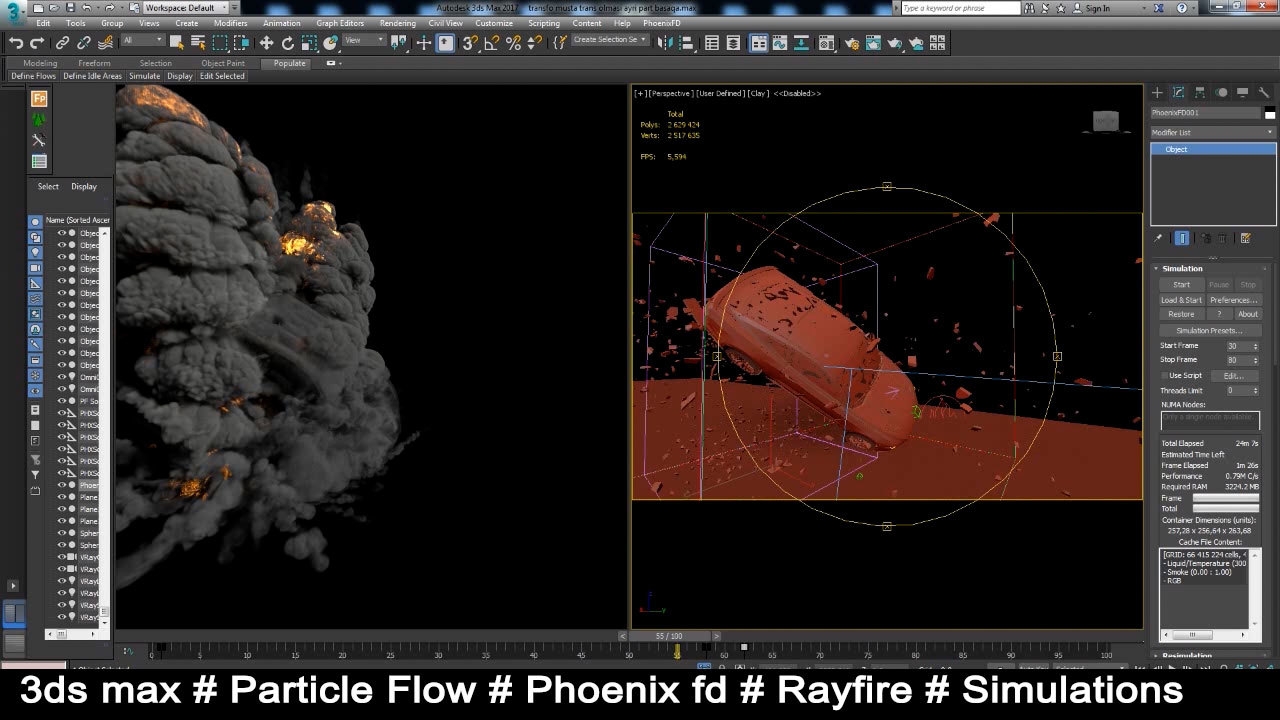
Task: Click the Define Flows button
Action: [x=33, y=76]
